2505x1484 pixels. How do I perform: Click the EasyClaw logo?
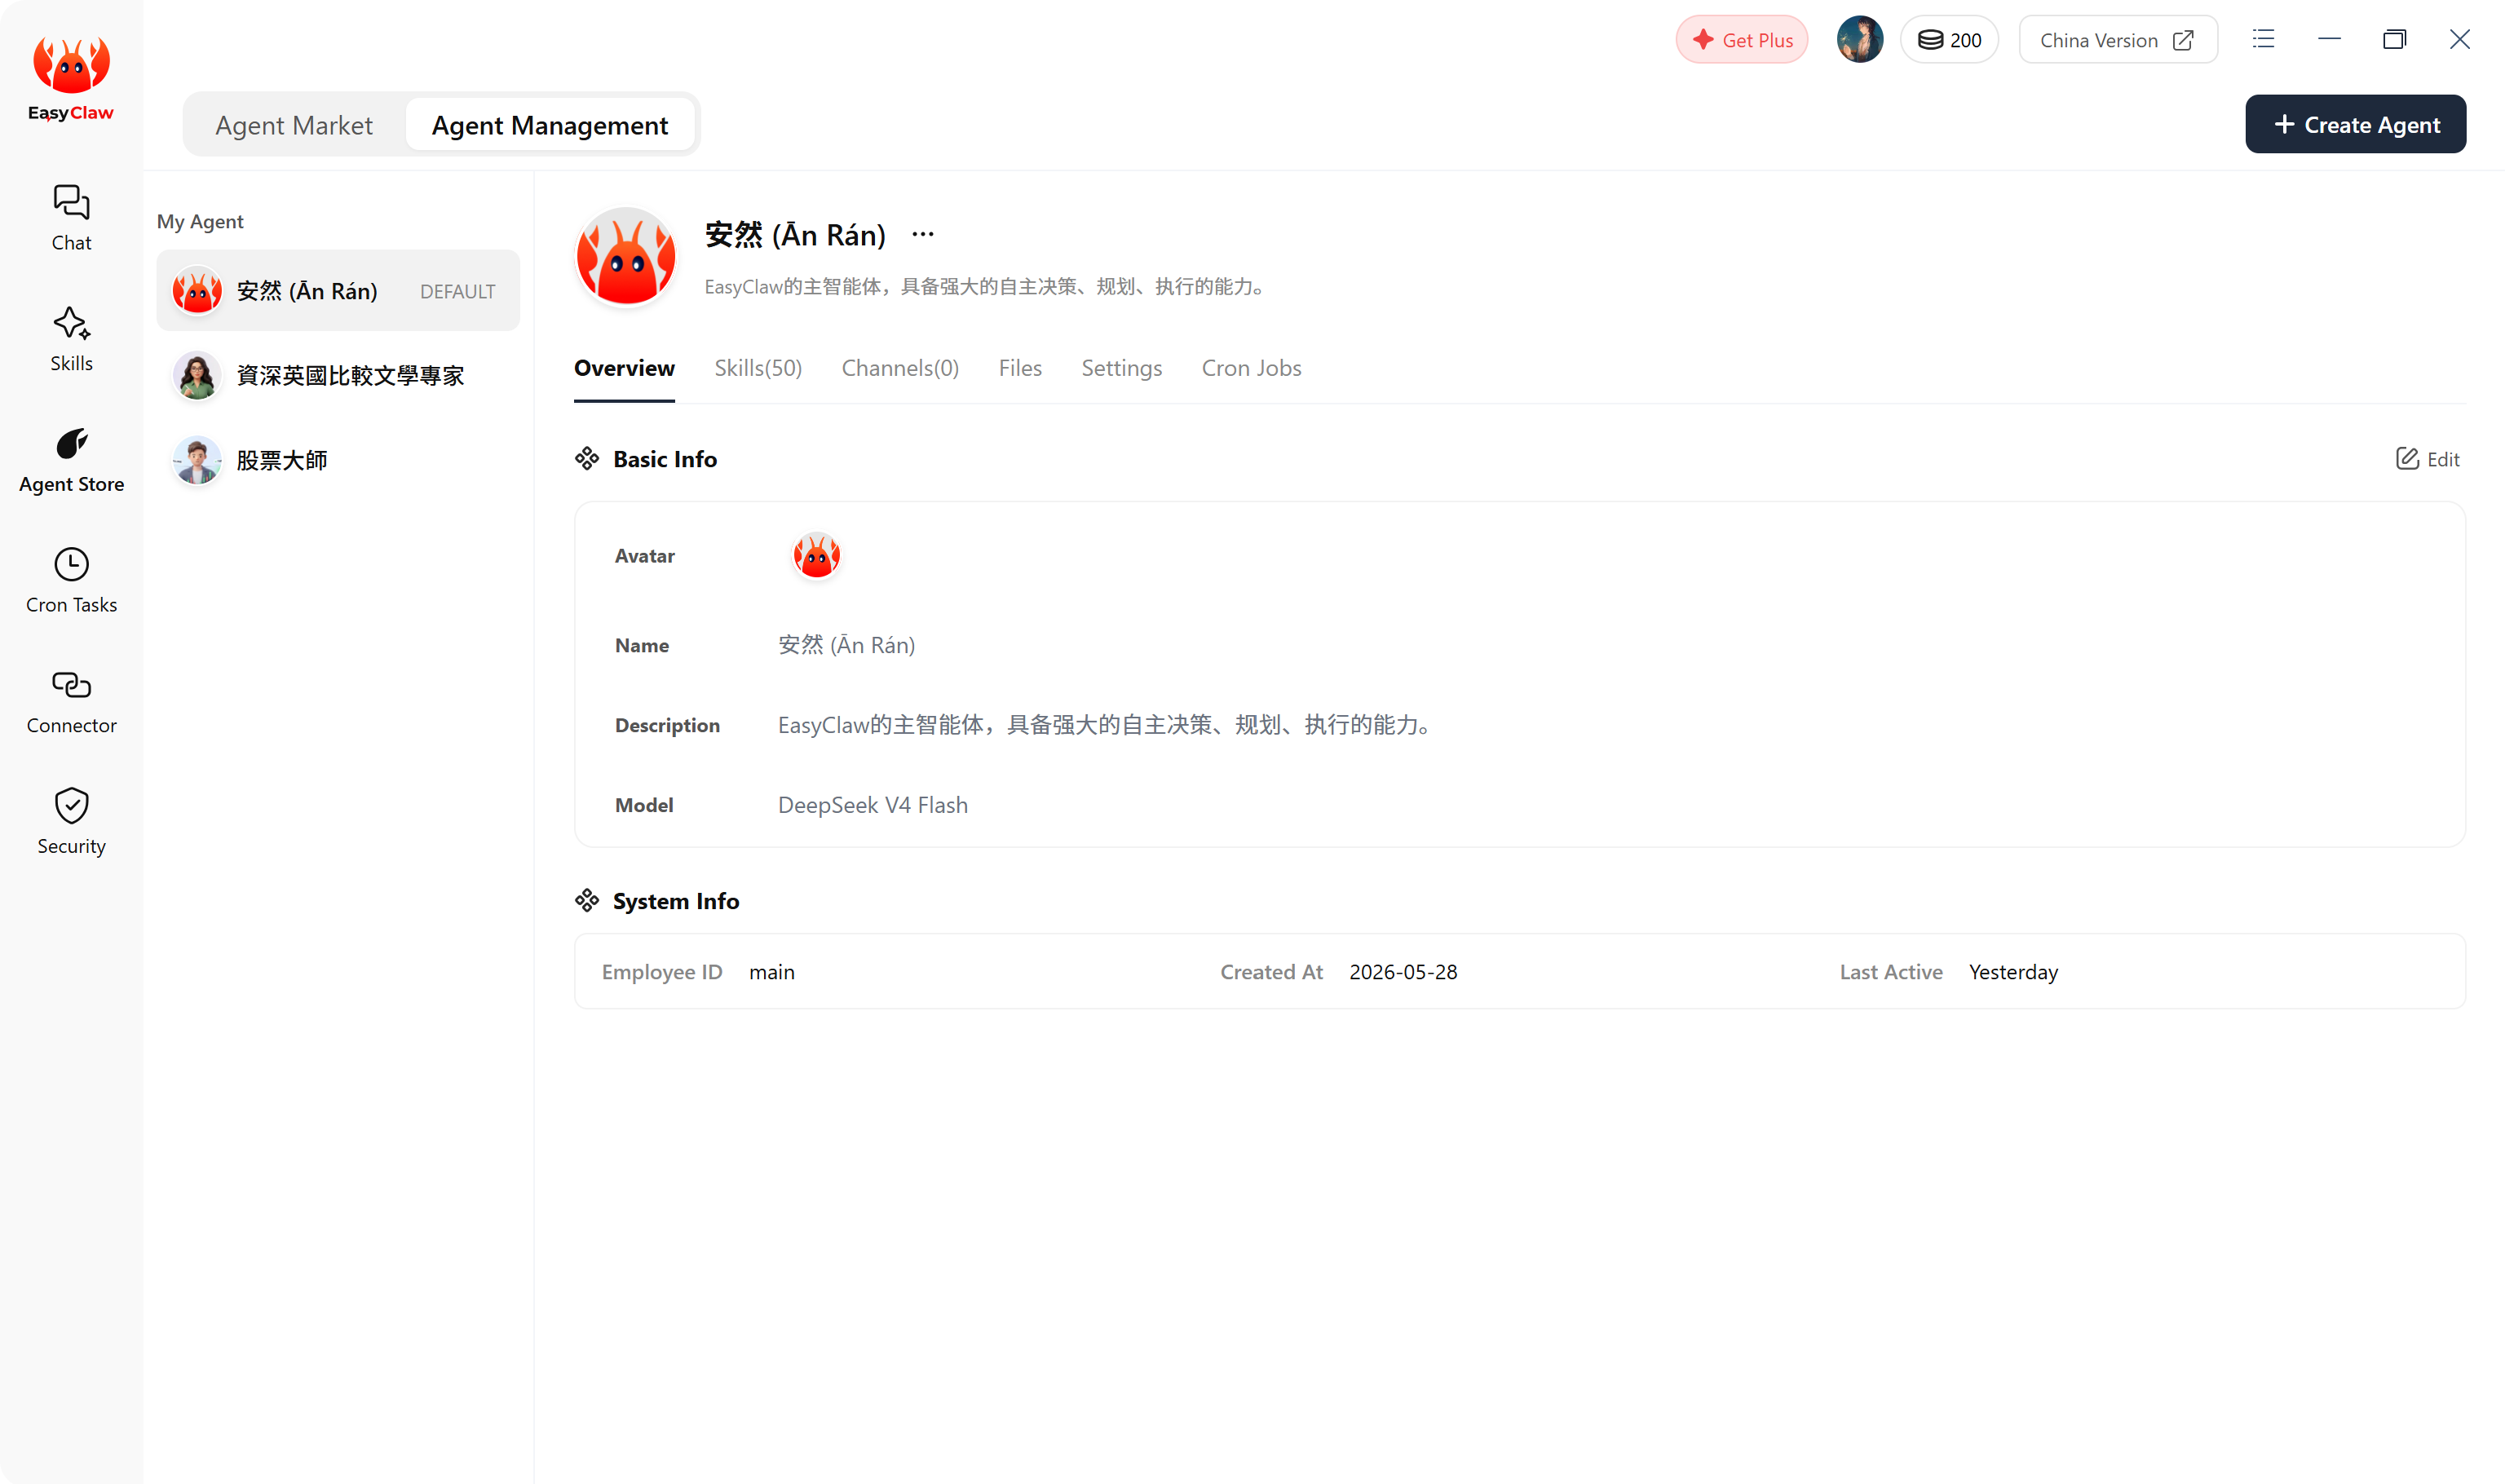click(x=71, y=78)
